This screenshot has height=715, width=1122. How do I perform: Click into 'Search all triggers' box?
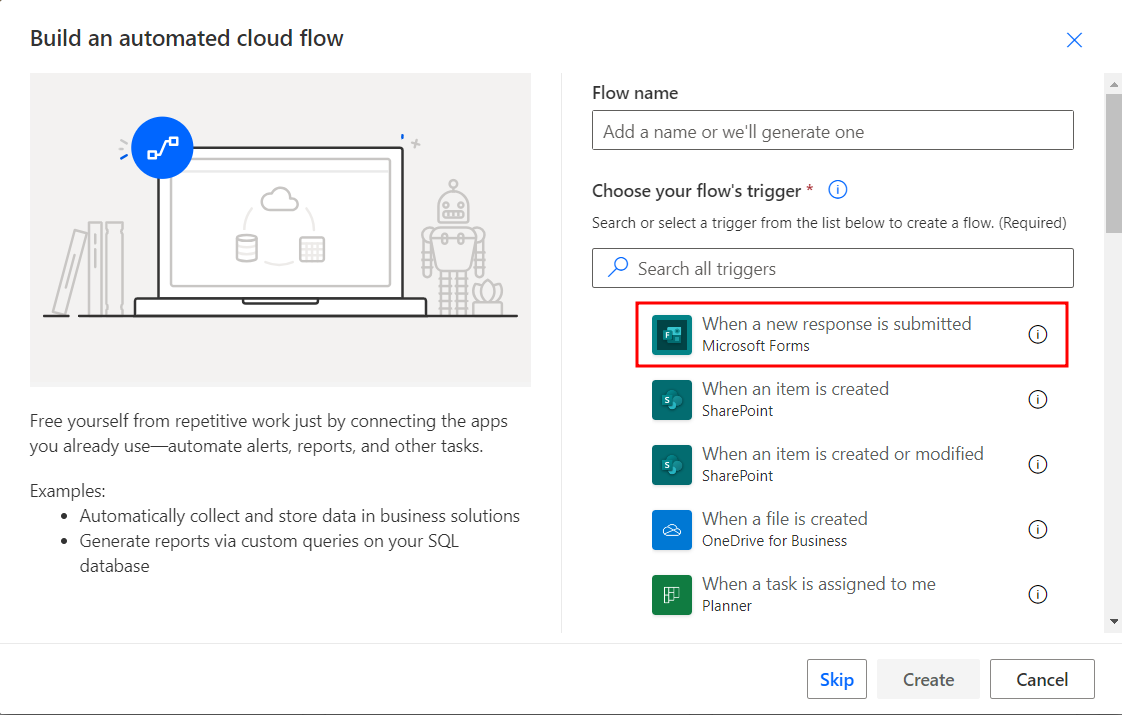832,268
